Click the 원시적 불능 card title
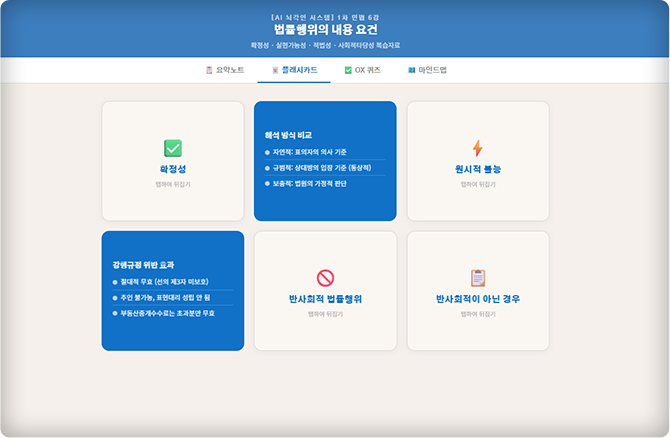 (478, 169)
